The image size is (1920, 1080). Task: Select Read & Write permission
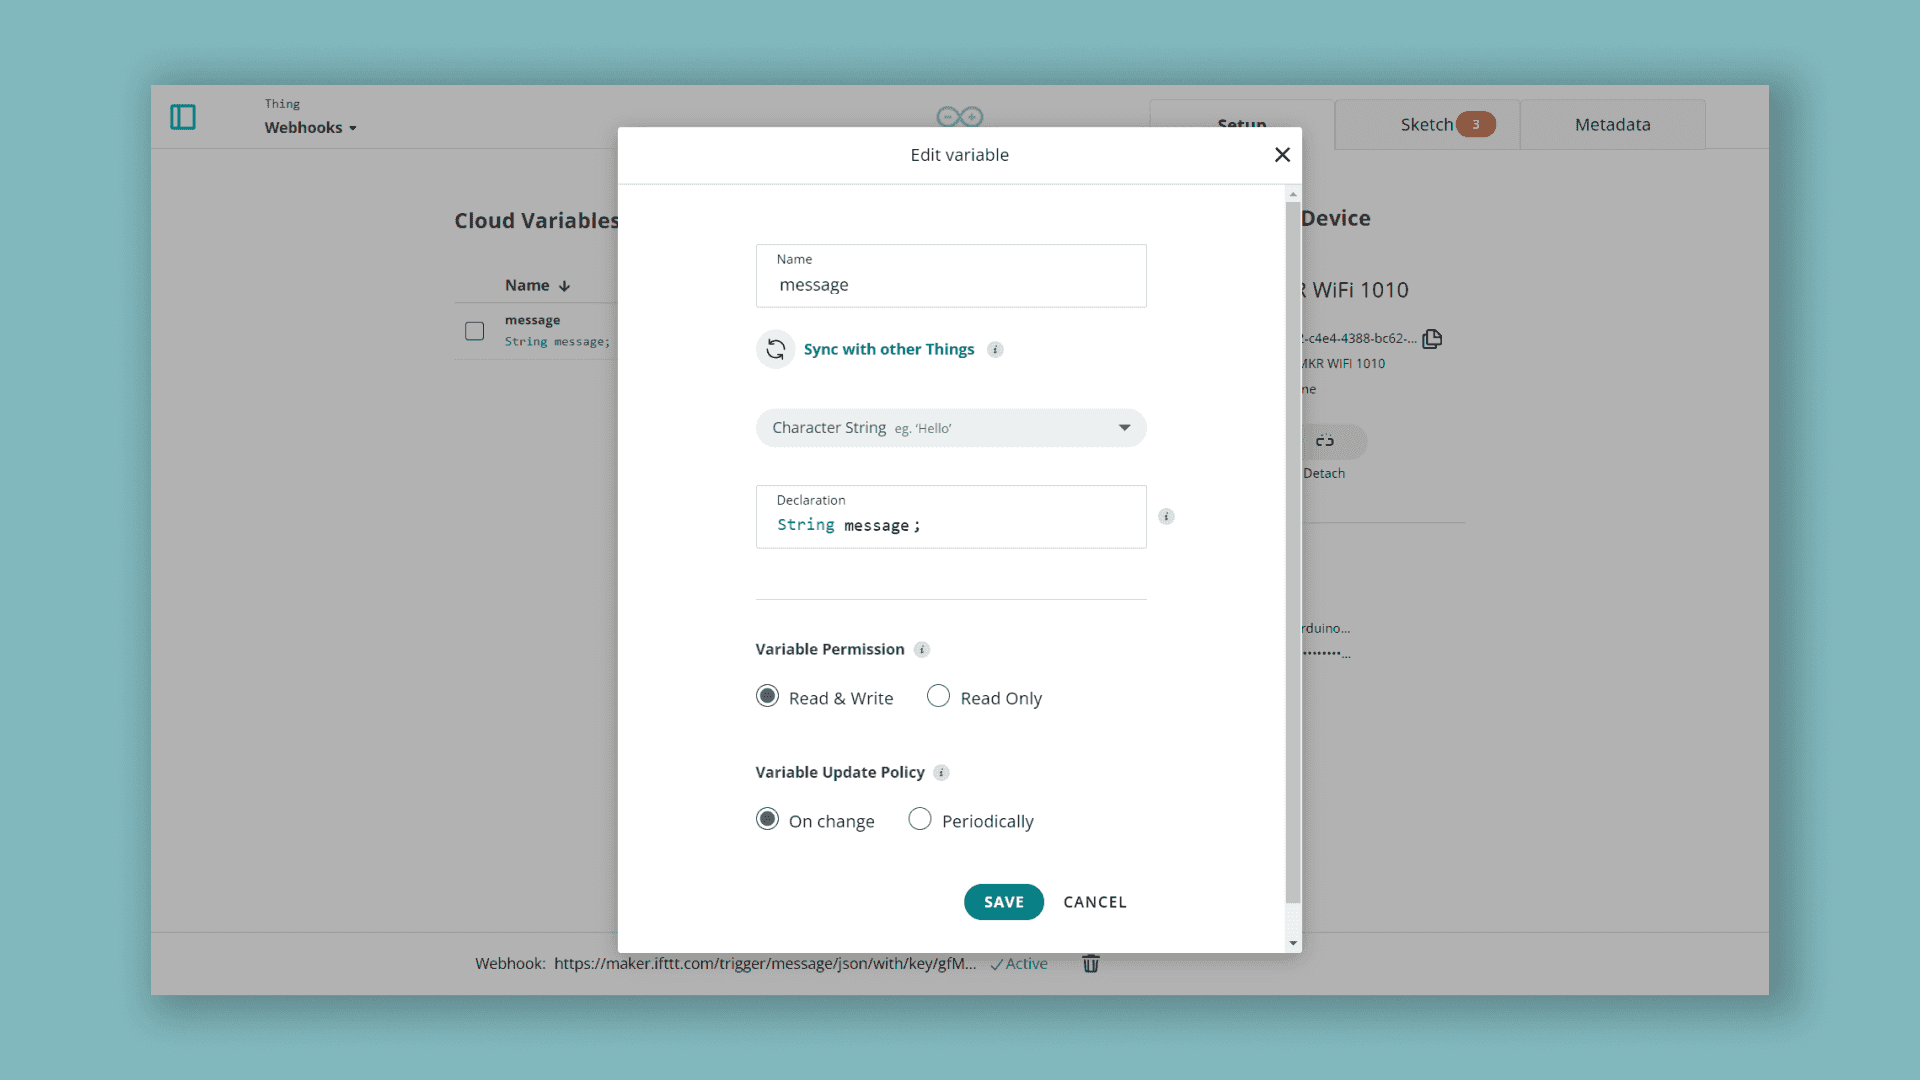(x=767, y=696)
